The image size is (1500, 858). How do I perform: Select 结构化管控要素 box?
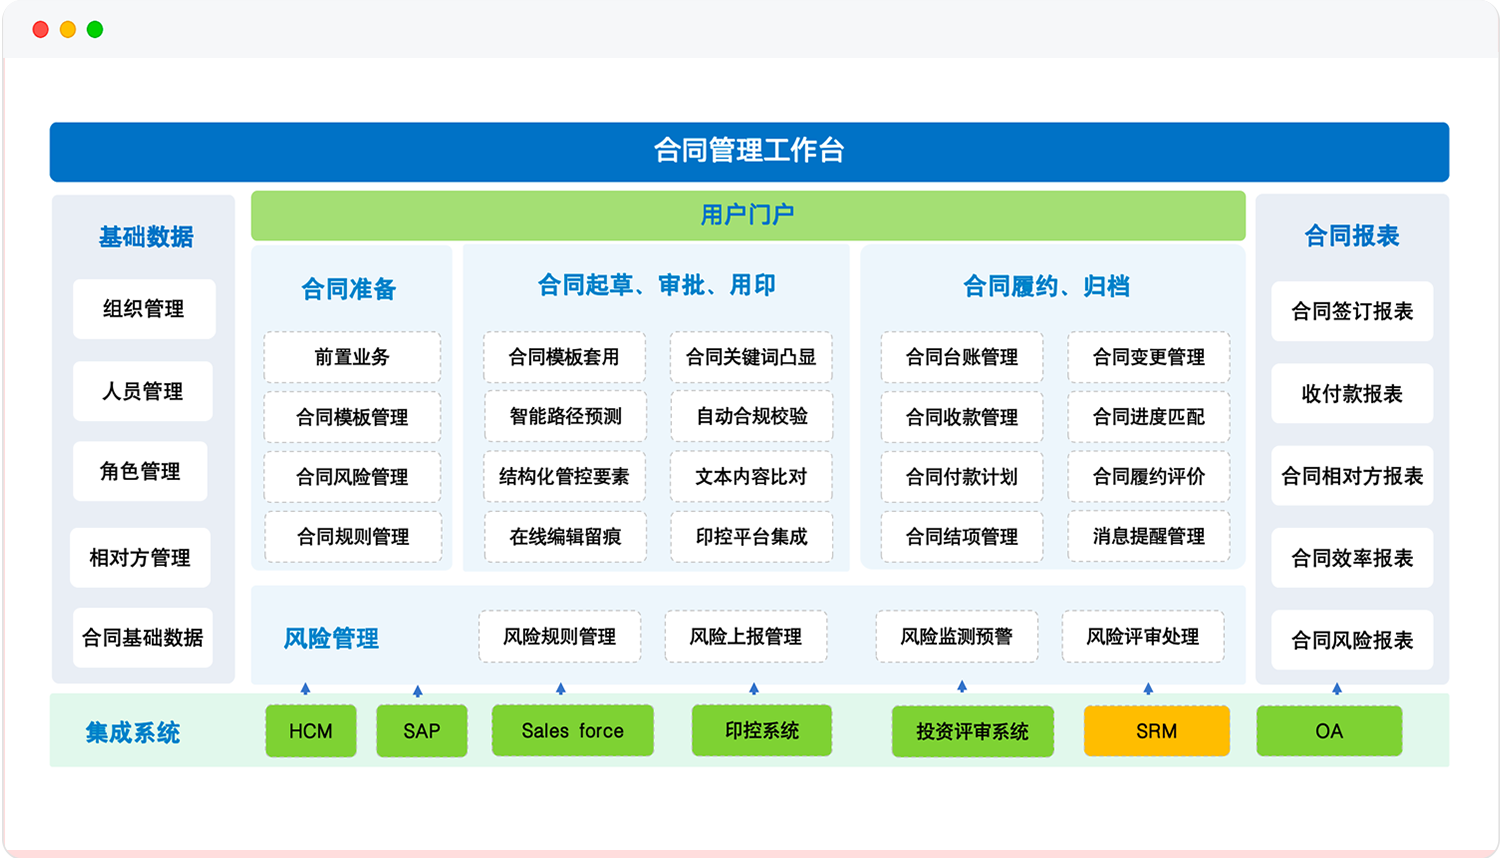(x=564, y=477)
